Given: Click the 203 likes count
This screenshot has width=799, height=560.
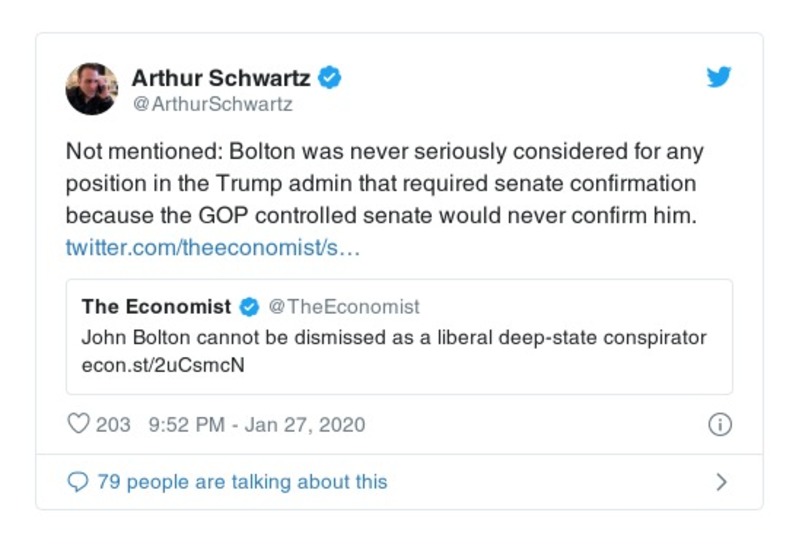Looking at the screenshot, I should point(113,424).
